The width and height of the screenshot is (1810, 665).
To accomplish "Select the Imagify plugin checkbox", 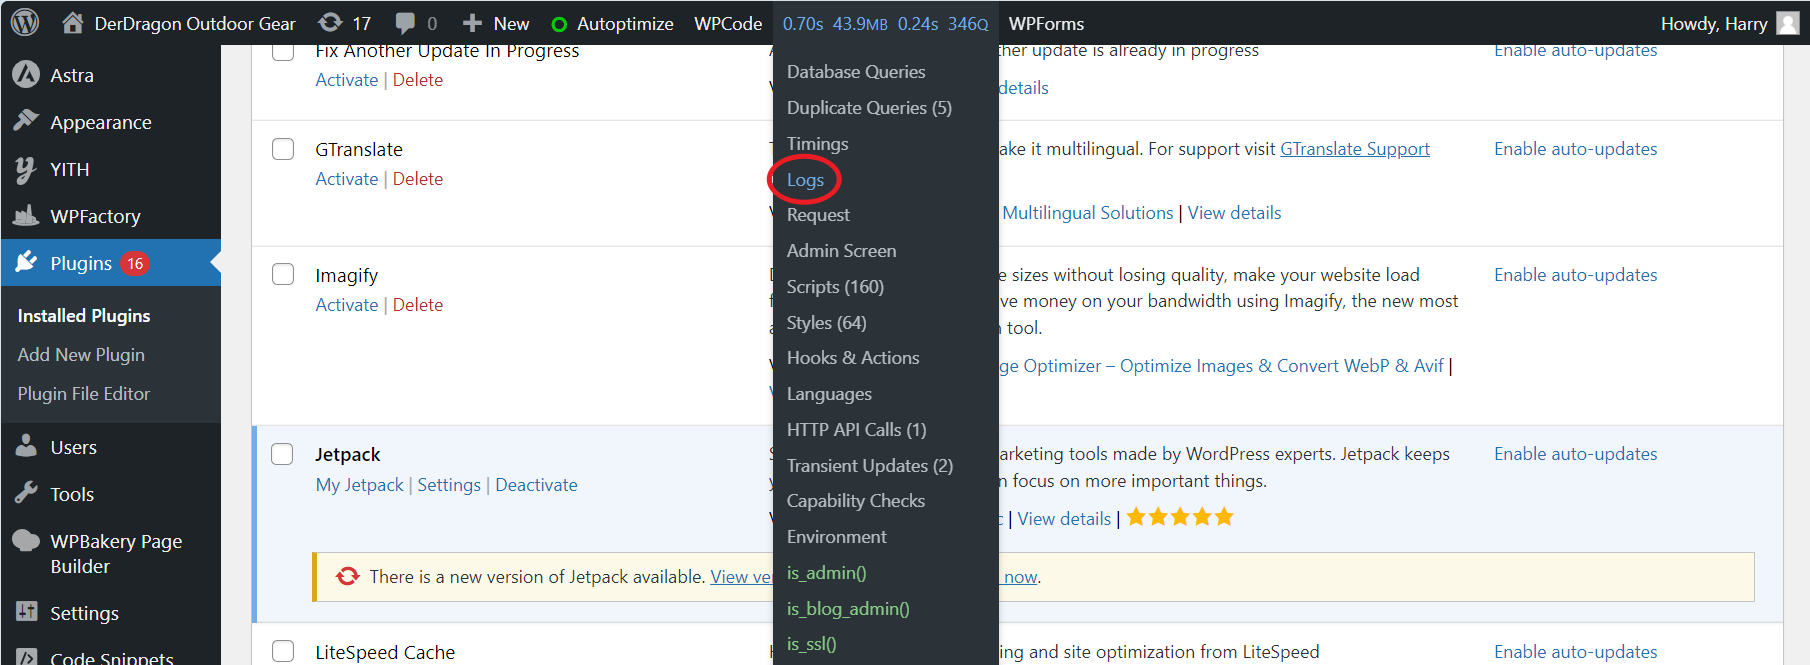I will click(x=283, y=275).
